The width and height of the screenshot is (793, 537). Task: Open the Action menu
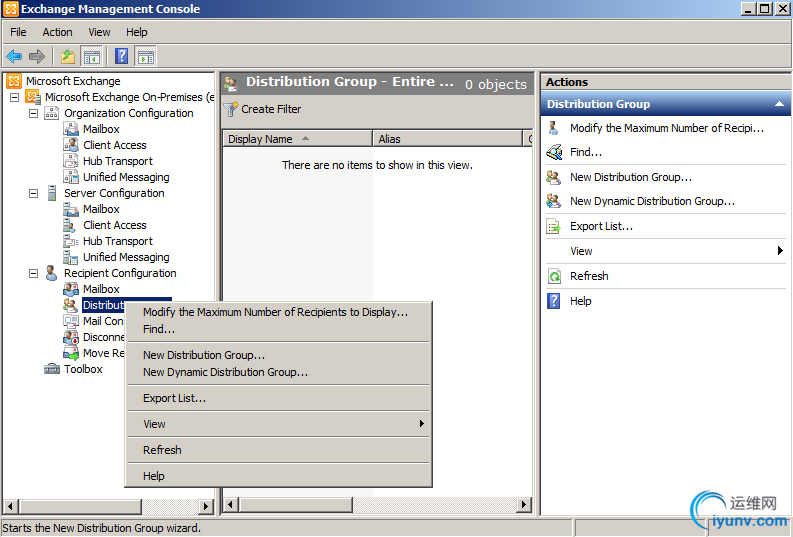(x=57, y=32)
